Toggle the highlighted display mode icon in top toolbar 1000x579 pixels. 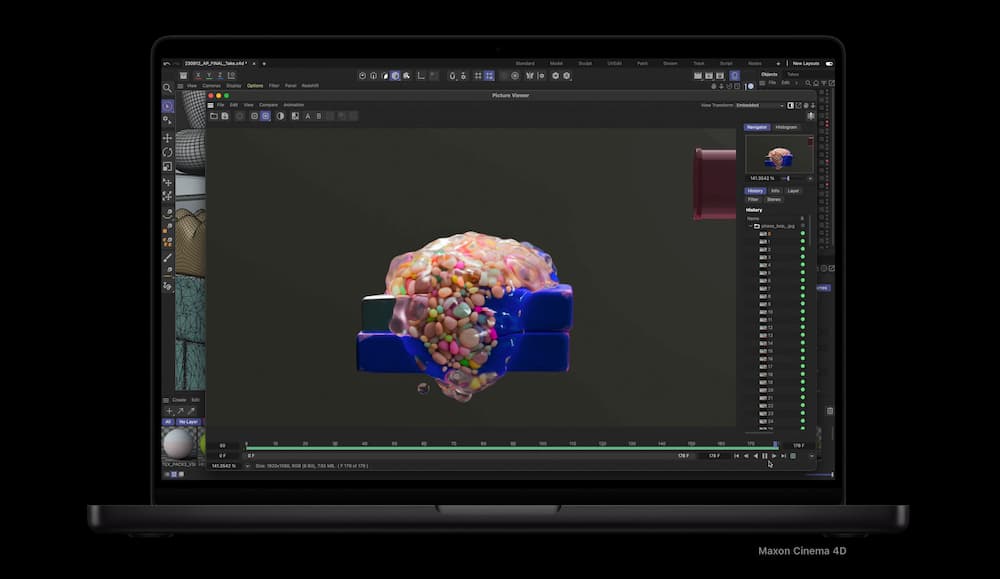click(x=395, y=76)
